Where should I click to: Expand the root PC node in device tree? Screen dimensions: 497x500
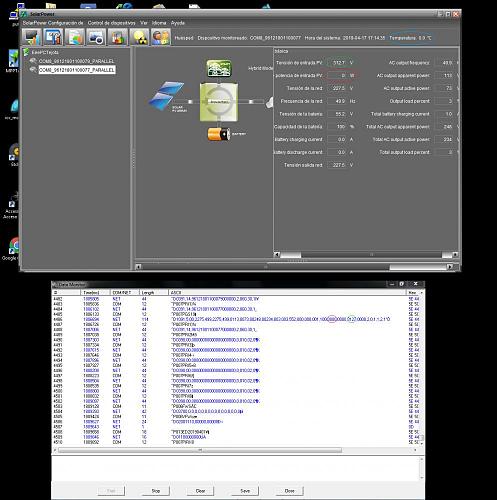[x=26, y=52]
